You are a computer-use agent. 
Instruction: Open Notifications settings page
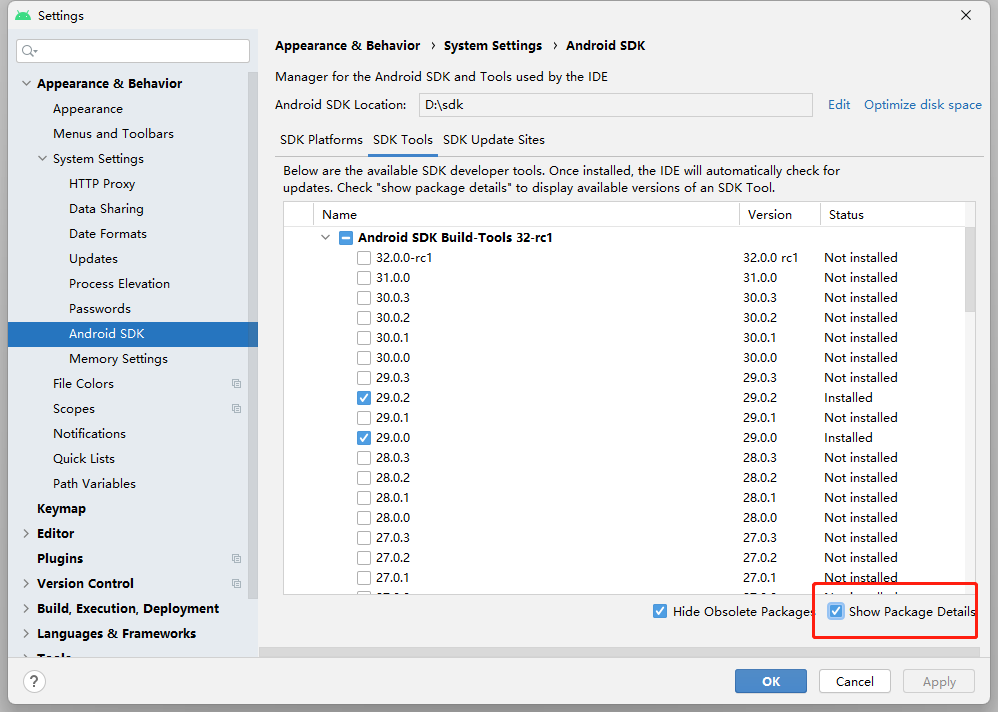[x=89, y=434]
